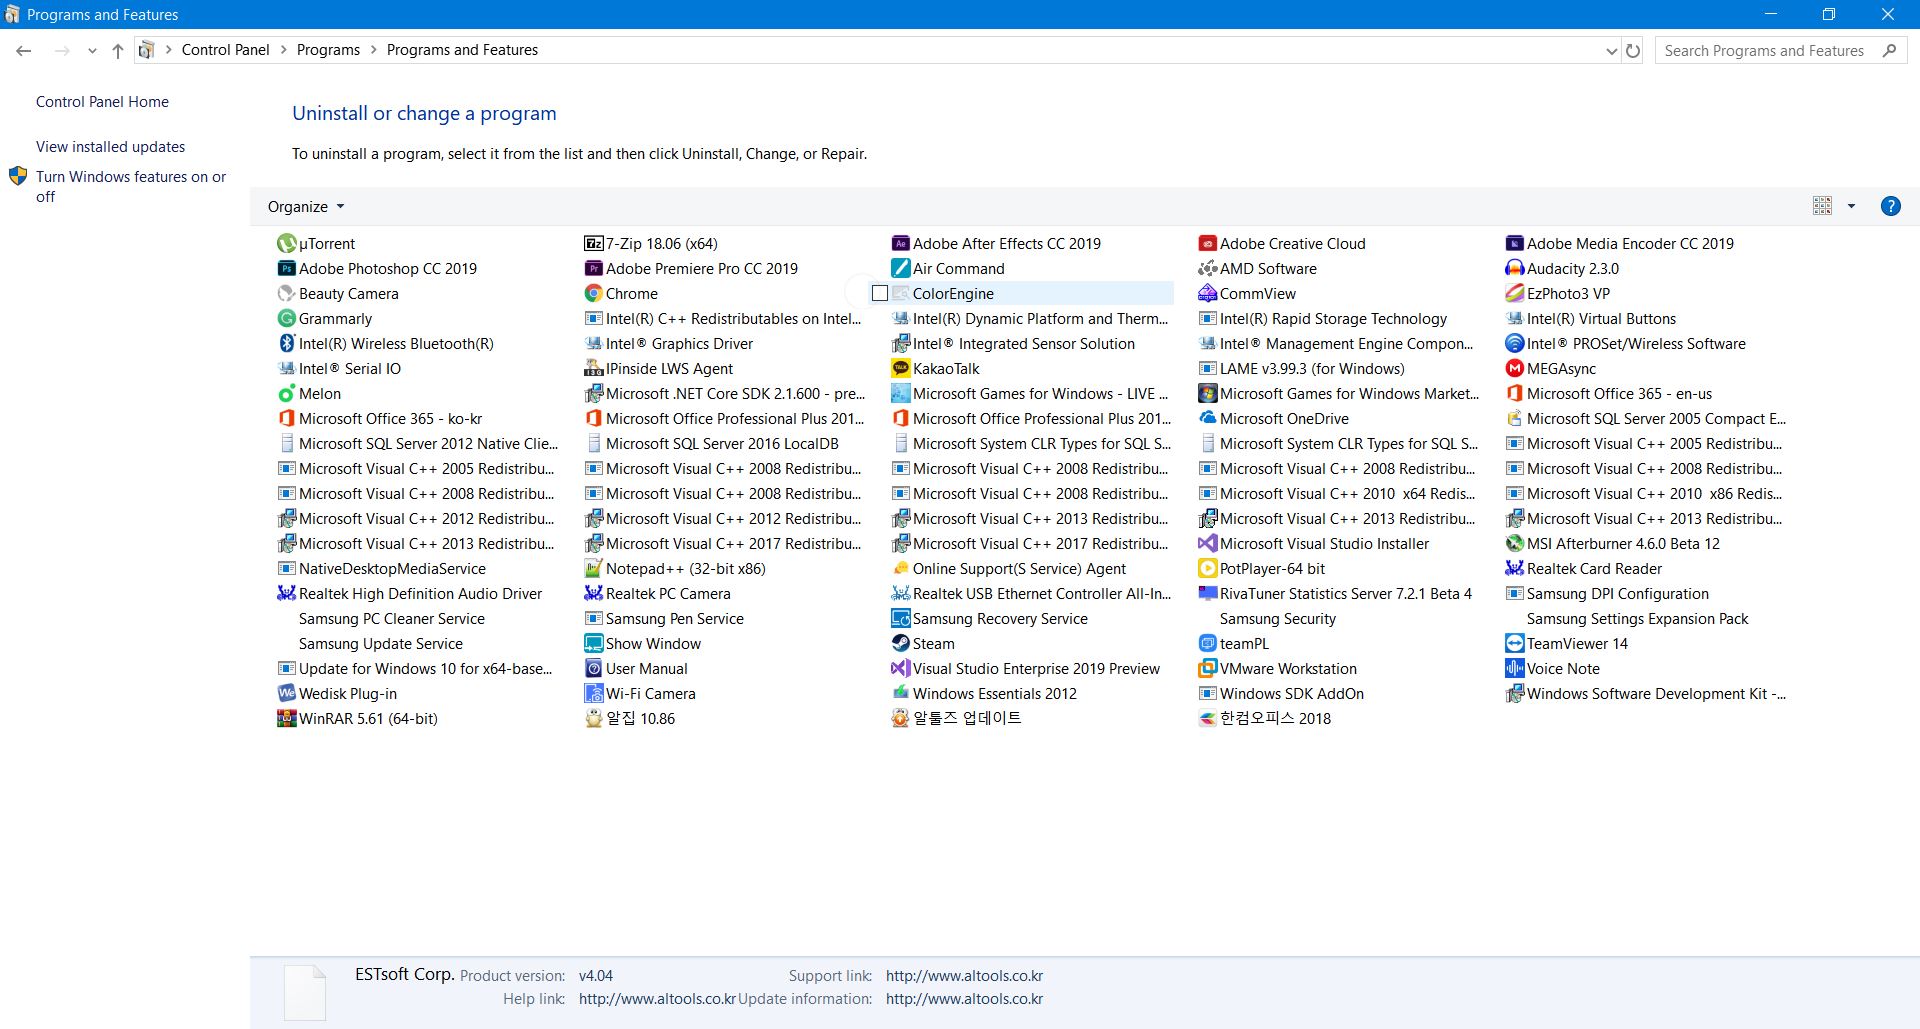Select Samsung Security entry

[x=1277, y=618]
